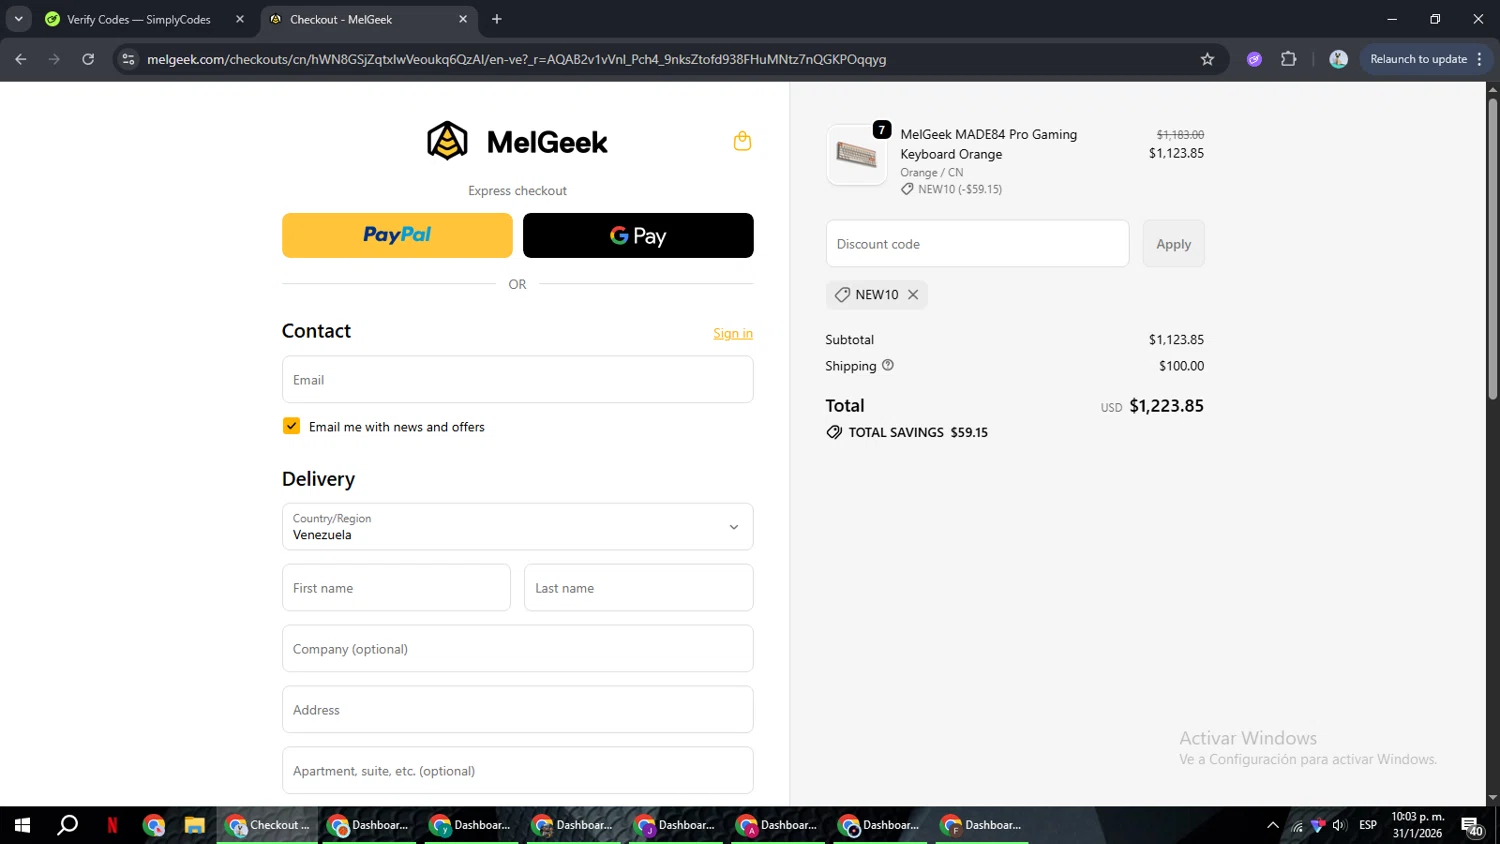
Task: Open the Chrome three-dot menu
Action: point(1480,59)
